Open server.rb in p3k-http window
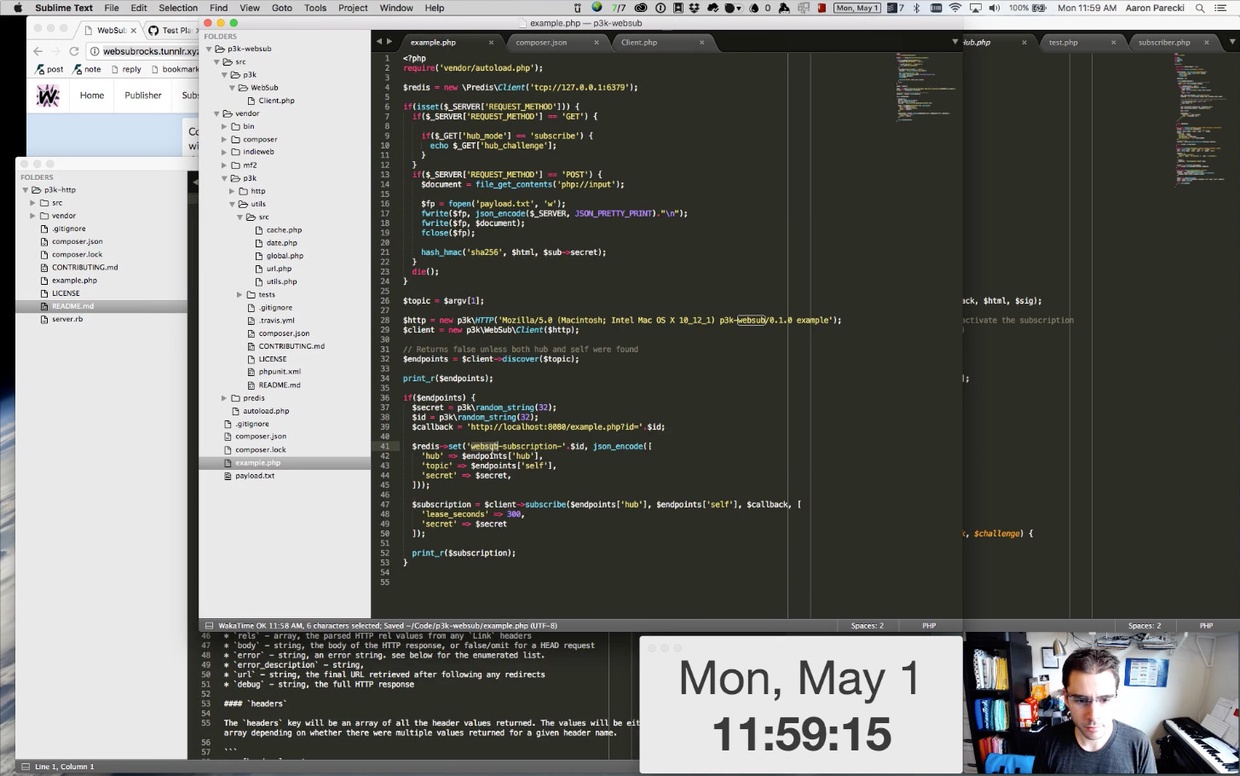The height and width of the screenshot is (776, 1240). (x=67, y=319)
